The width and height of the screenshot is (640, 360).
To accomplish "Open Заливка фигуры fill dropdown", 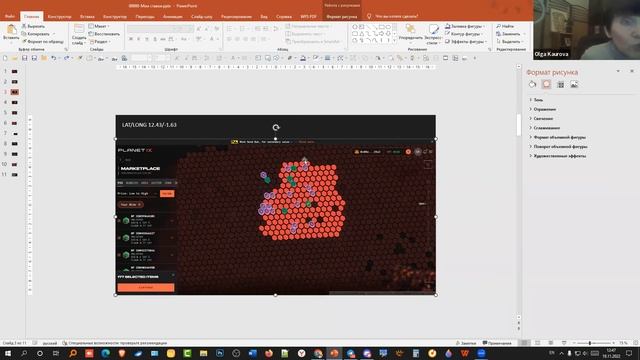I will click(464, 26).
